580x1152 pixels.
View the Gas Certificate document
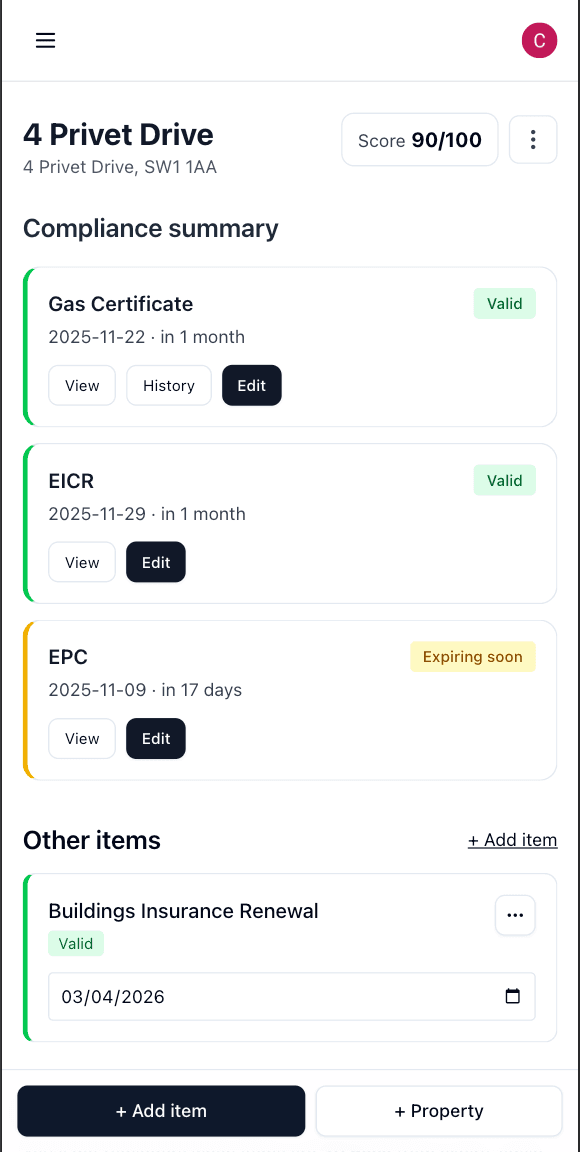[x=81, y=385]
